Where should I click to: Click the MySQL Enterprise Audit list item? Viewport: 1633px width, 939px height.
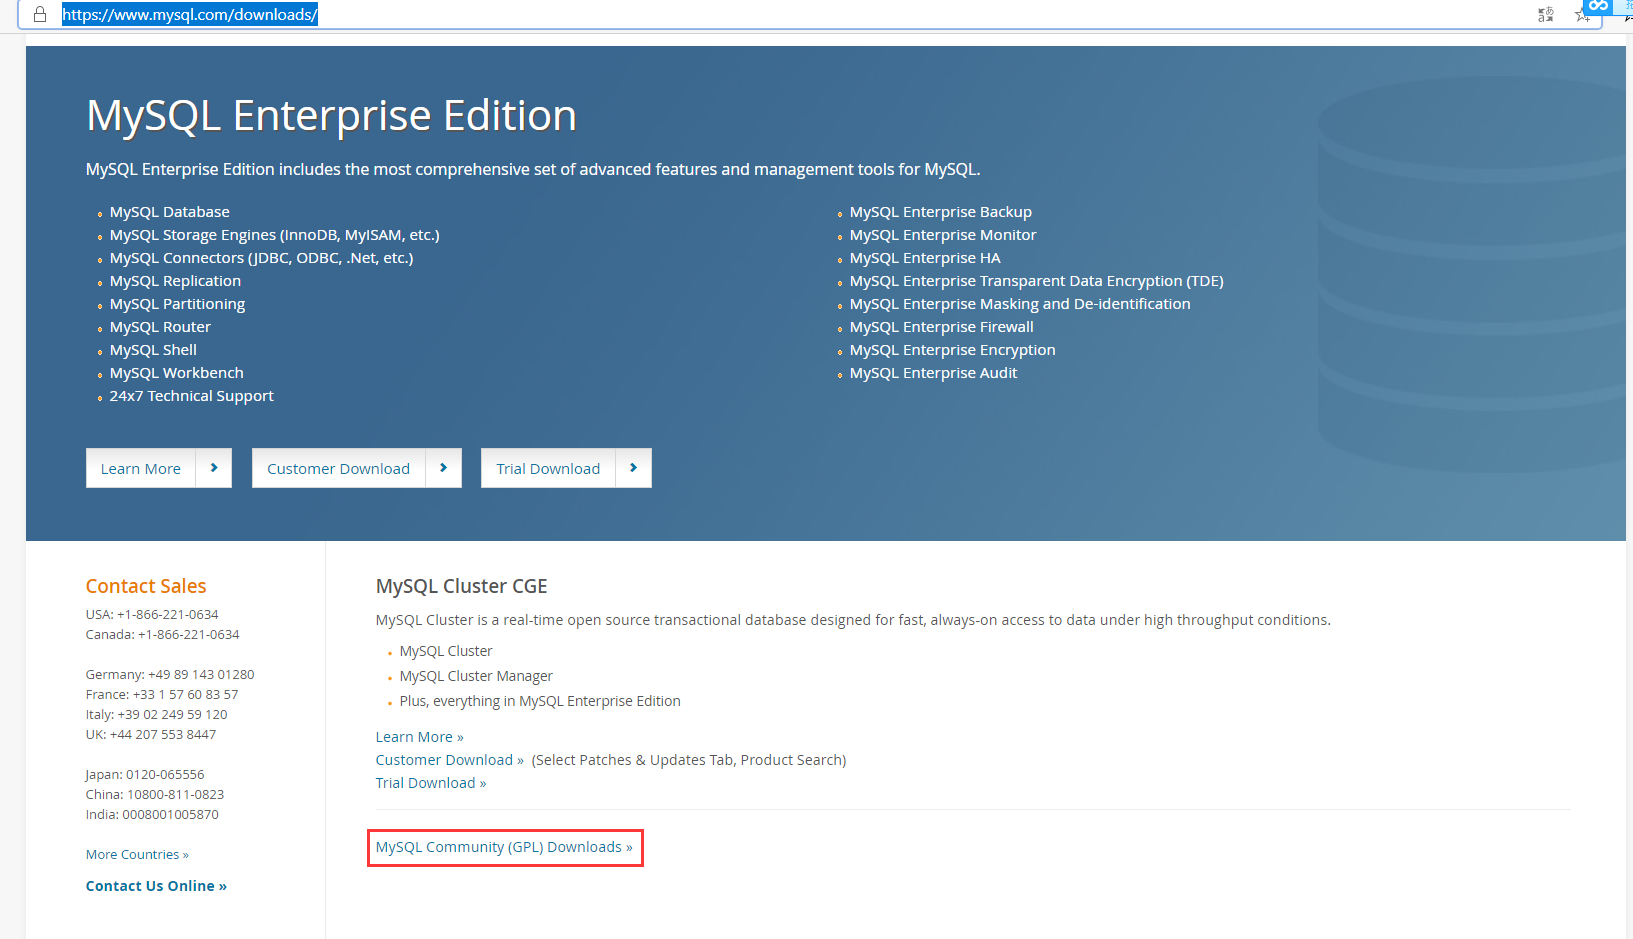pos(934,373)
